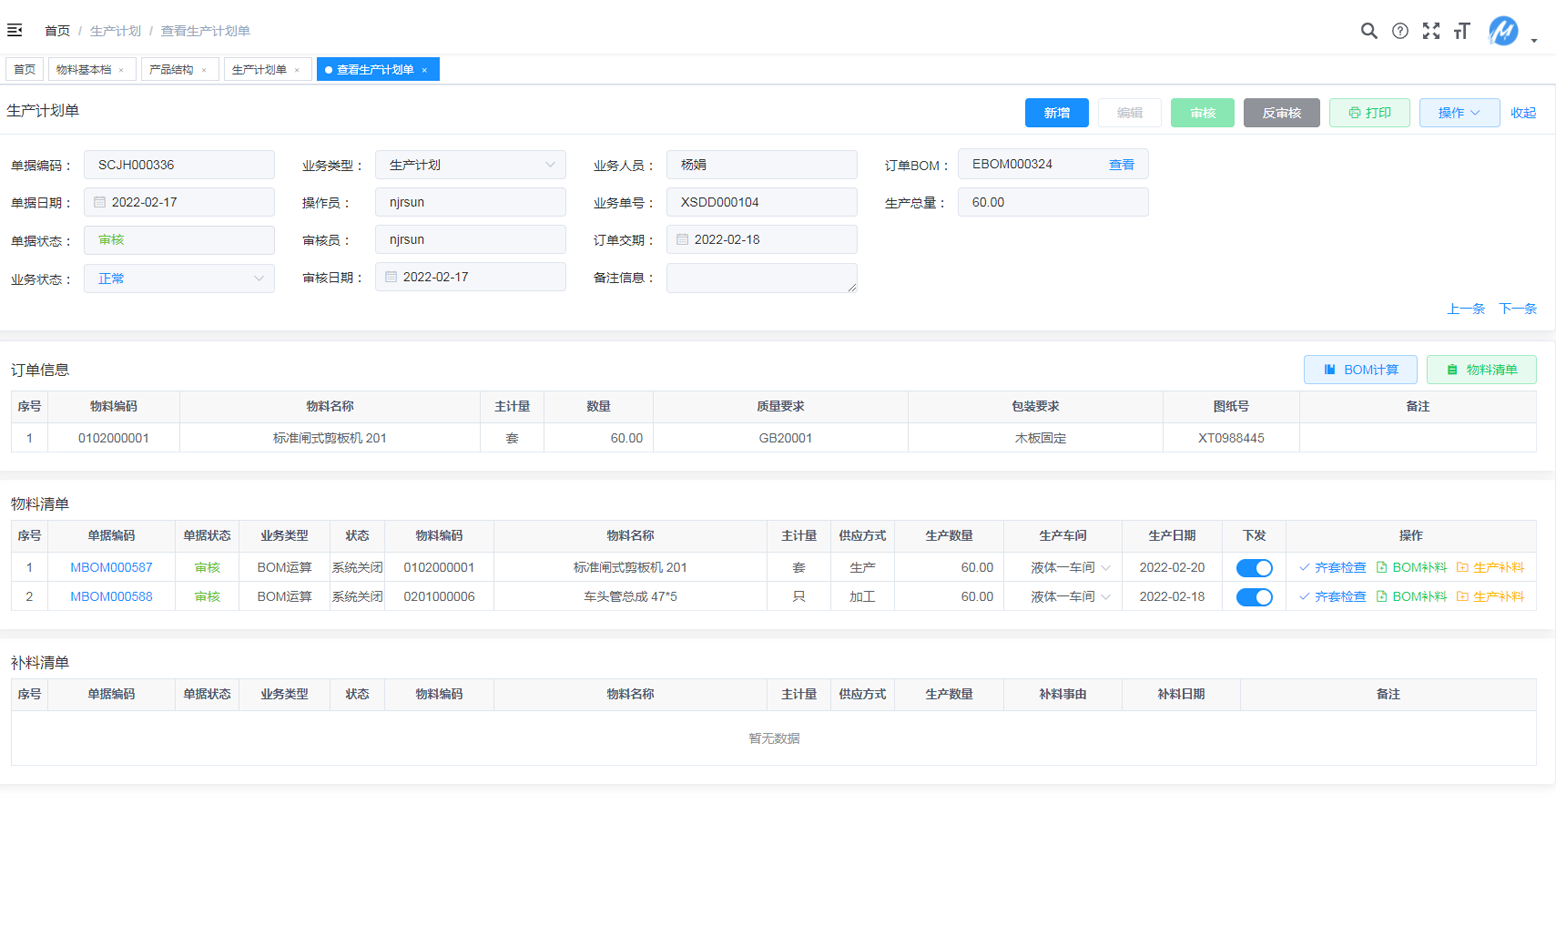
Task: Open the search magnifier icon
Action: (1368, 31)
